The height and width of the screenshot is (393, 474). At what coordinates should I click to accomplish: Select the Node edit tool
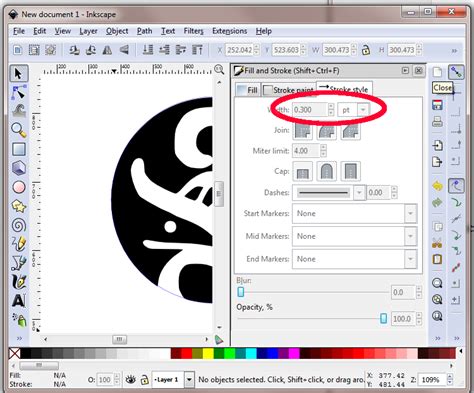click(19, 92)
